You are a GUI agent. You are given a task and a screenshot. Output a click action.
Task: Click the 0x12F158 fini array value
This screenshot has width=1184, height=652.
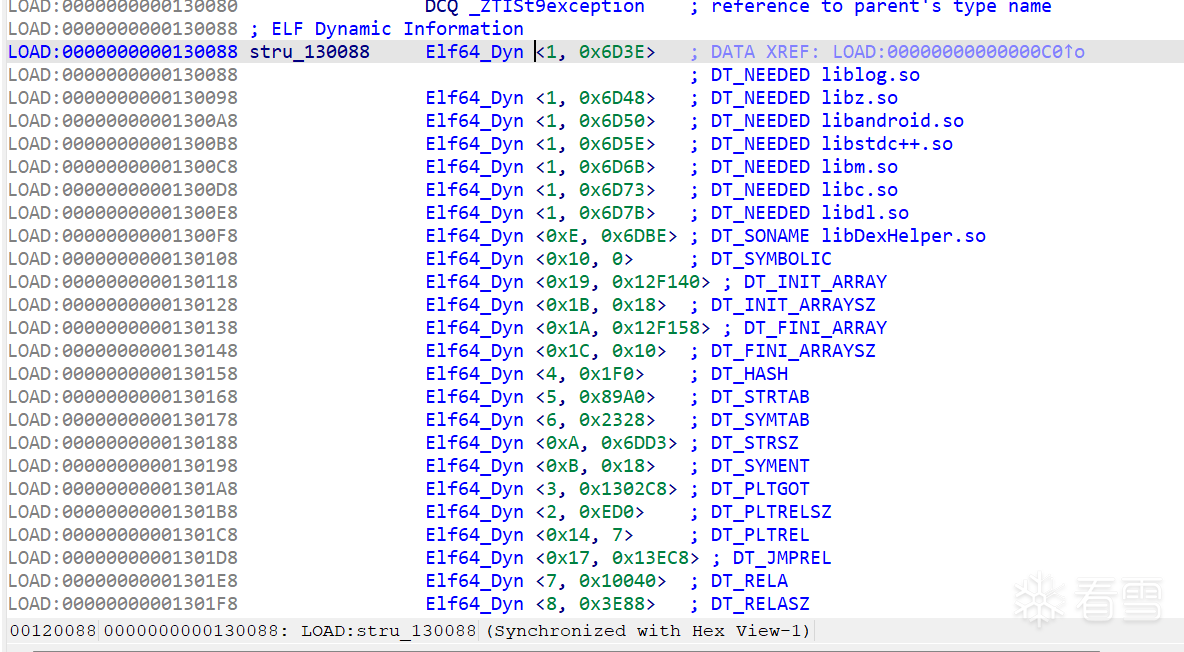point(655,328)
